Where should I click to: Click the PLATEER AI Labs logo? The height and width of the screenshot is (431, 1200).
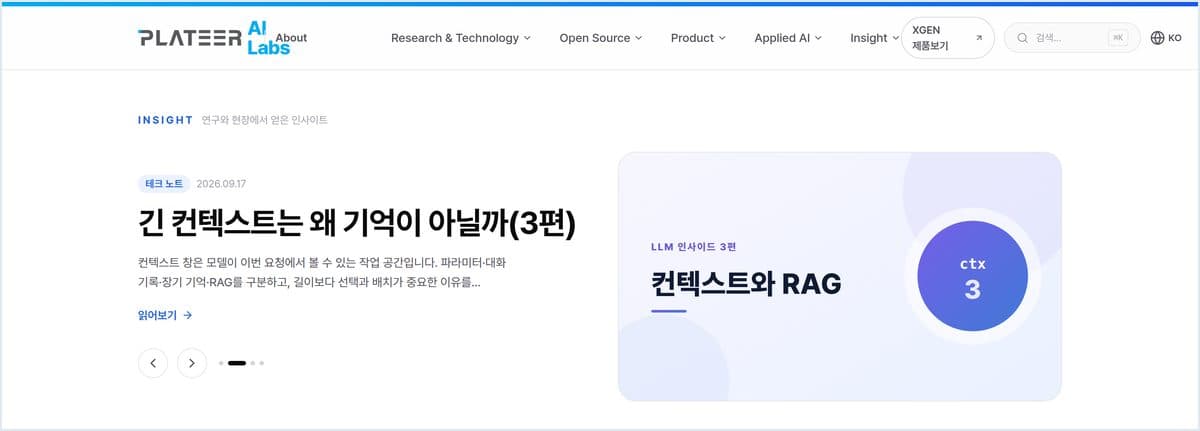click(x=214, y=38)
